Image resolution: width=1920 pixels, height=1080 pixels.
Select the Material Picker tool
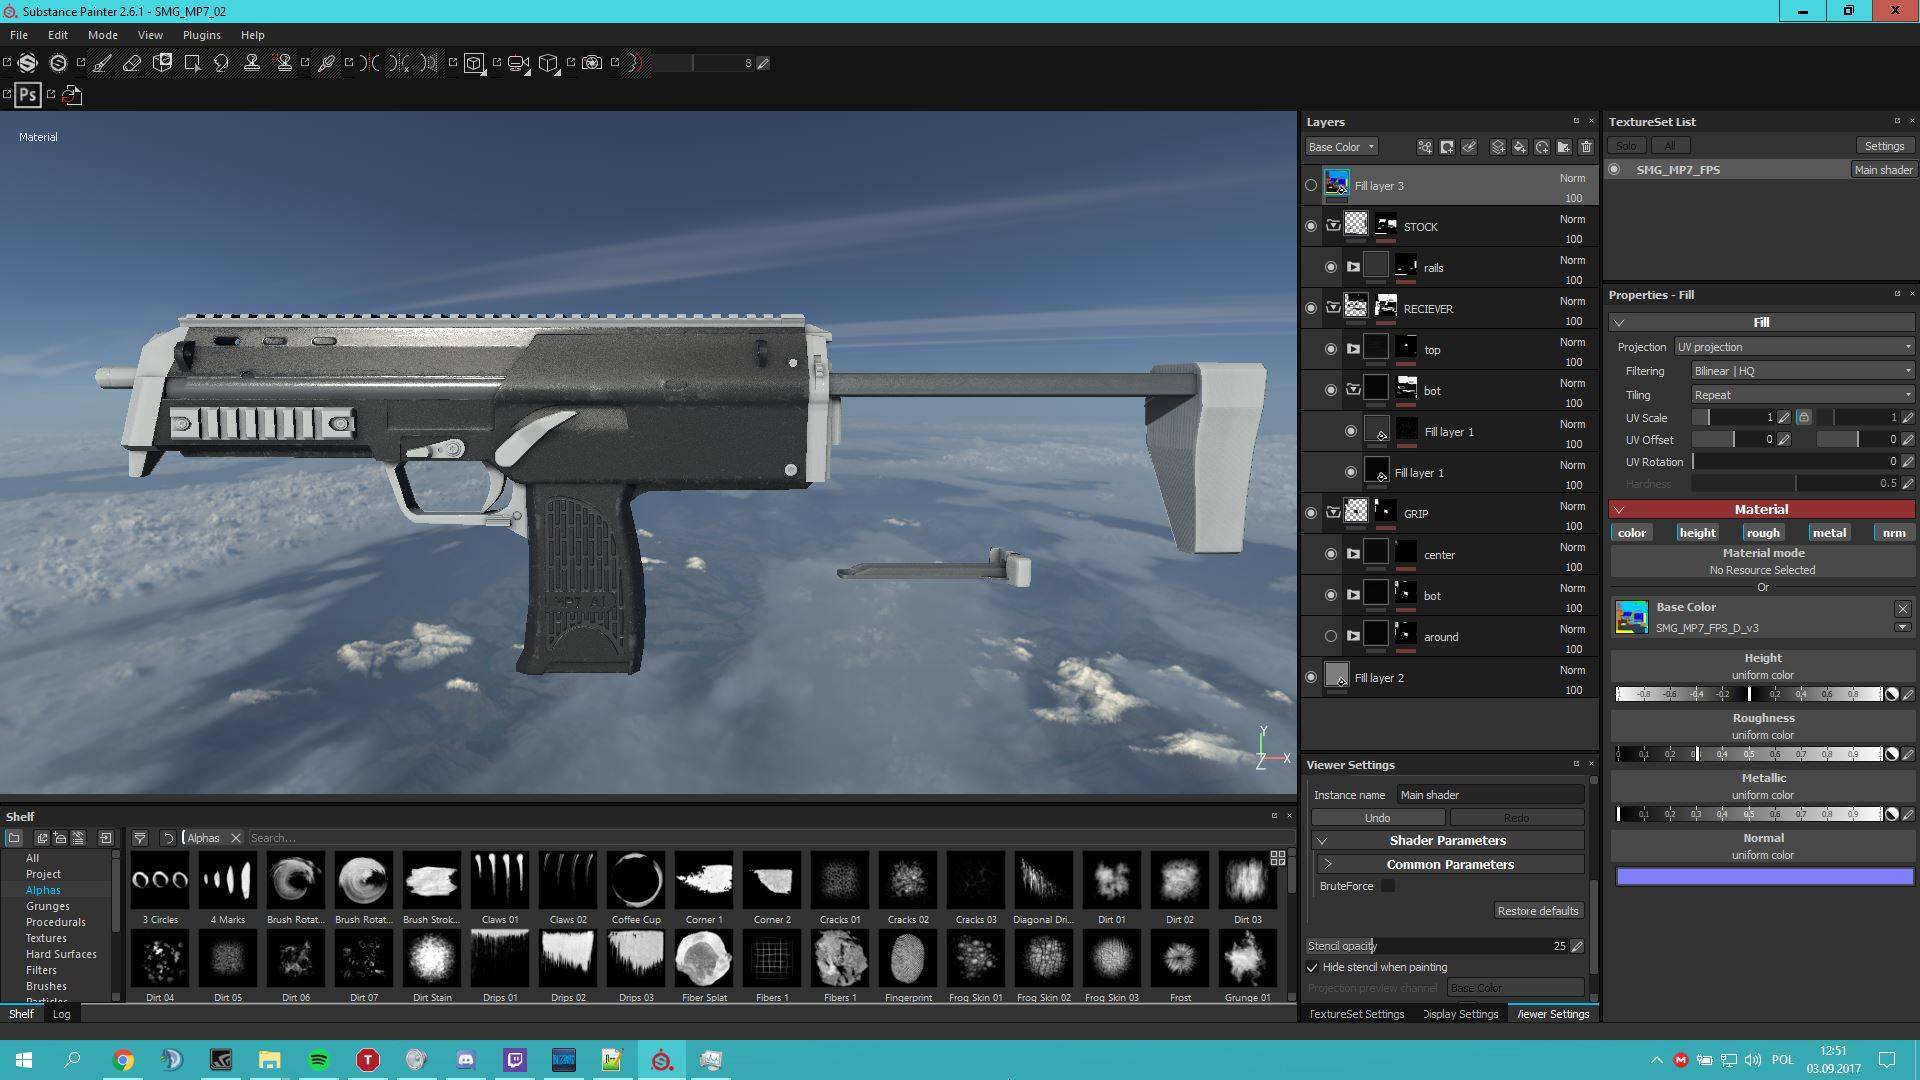[326, 63]
